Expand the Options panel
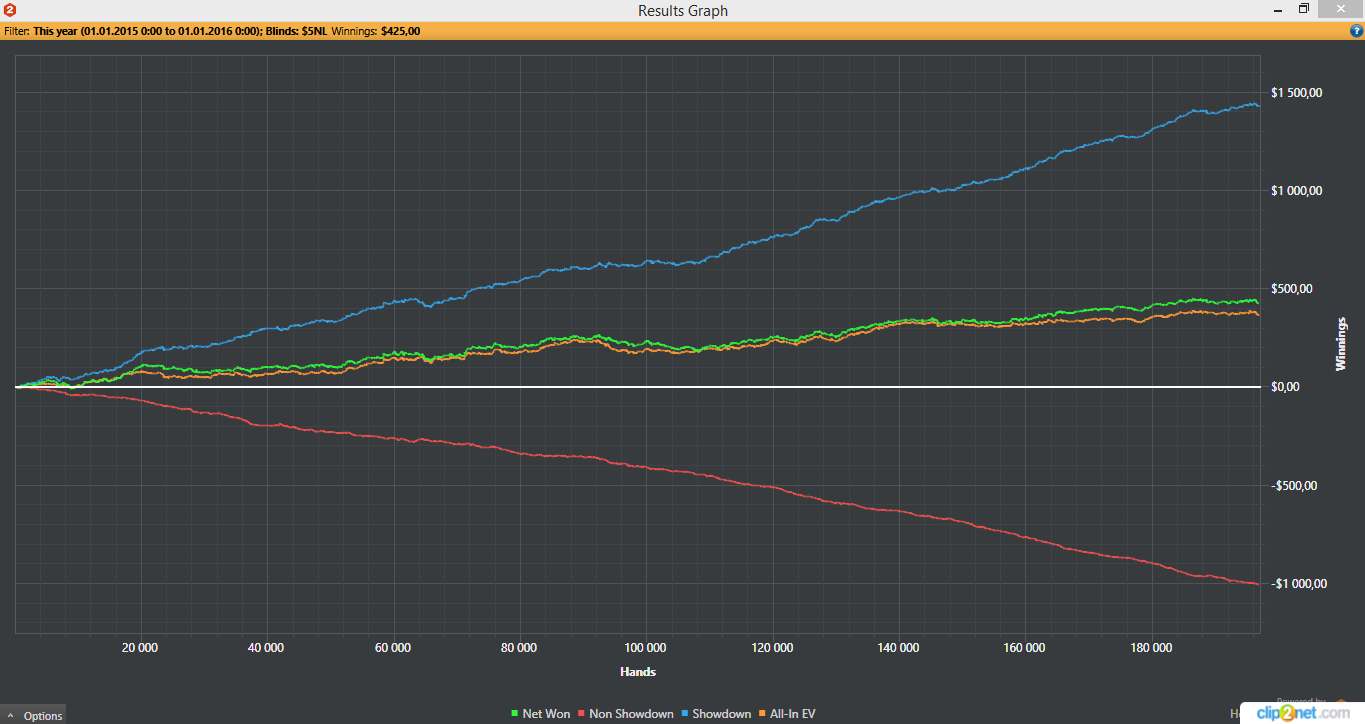The height and width of the screenshot is (724, 1365). (33, 715)
